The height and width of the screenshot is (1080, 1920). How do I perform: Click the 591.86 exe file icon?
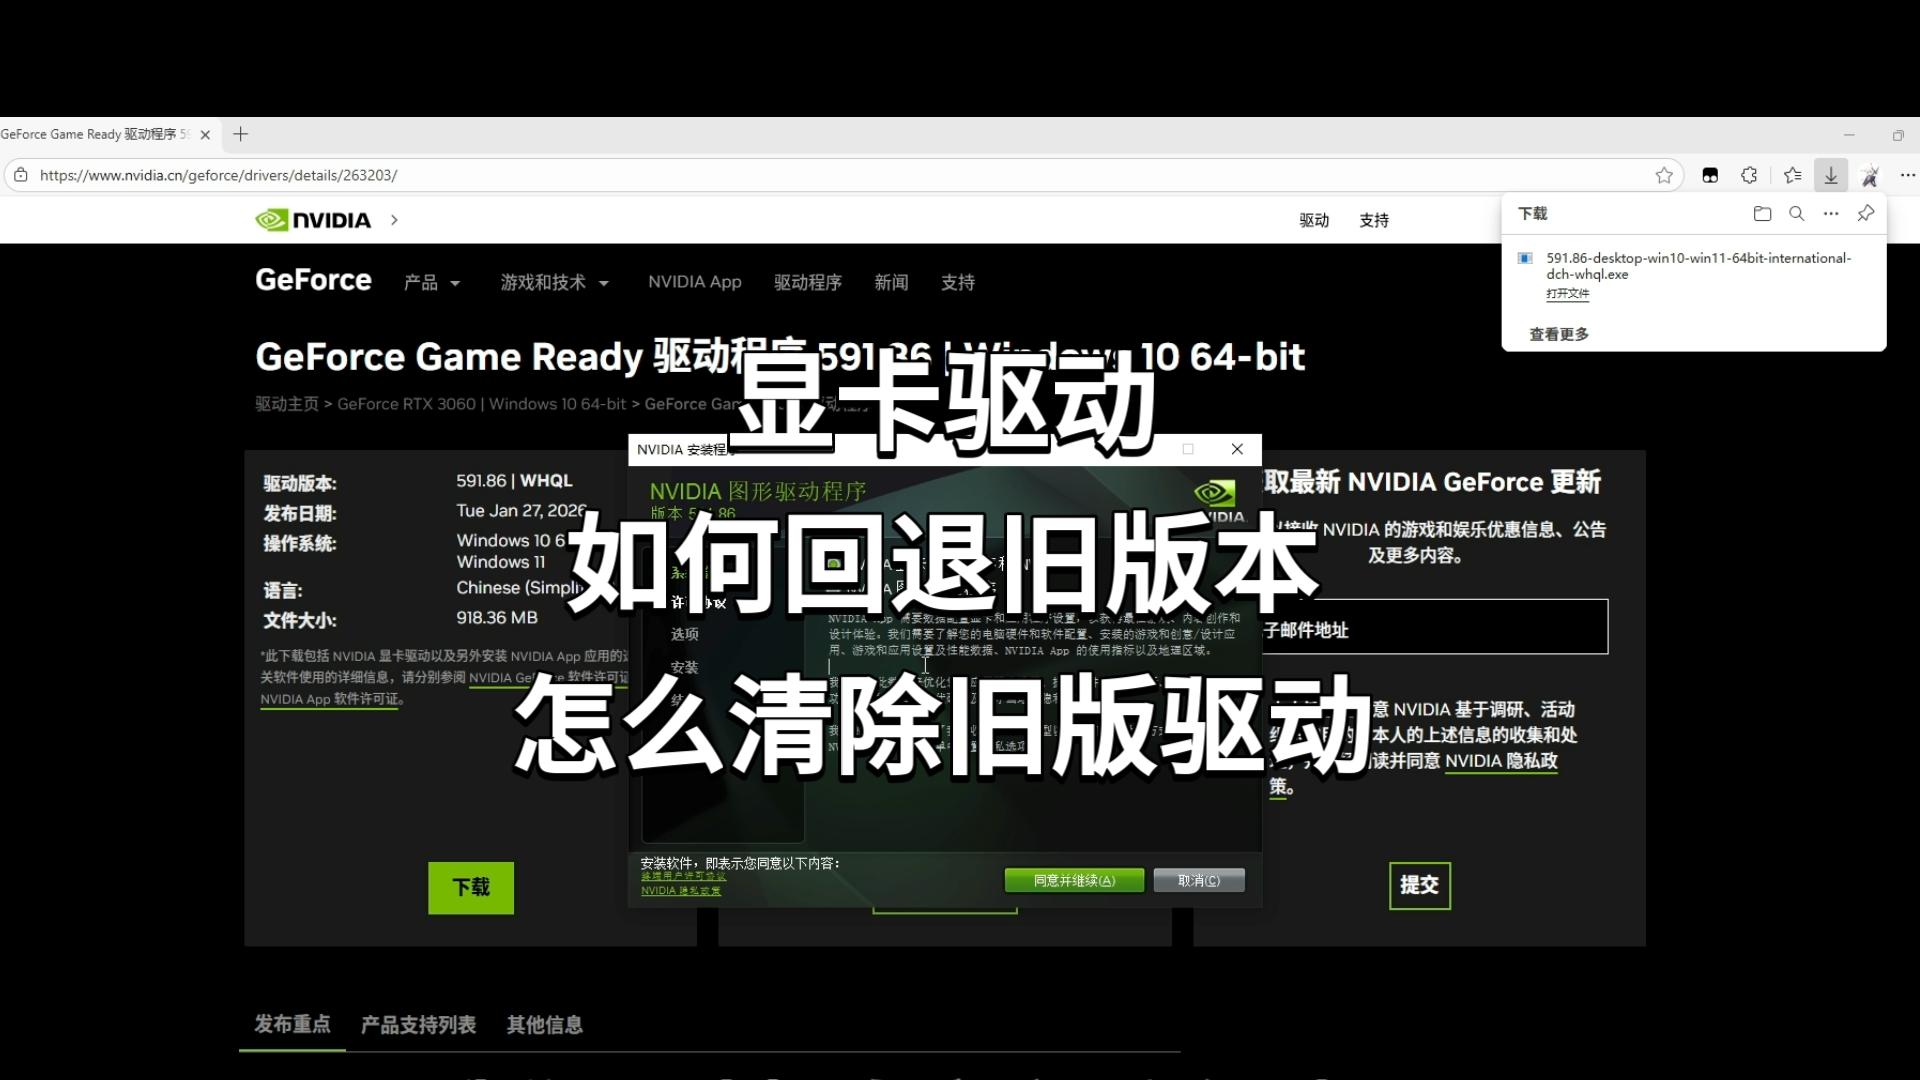tap(1525, 258)
